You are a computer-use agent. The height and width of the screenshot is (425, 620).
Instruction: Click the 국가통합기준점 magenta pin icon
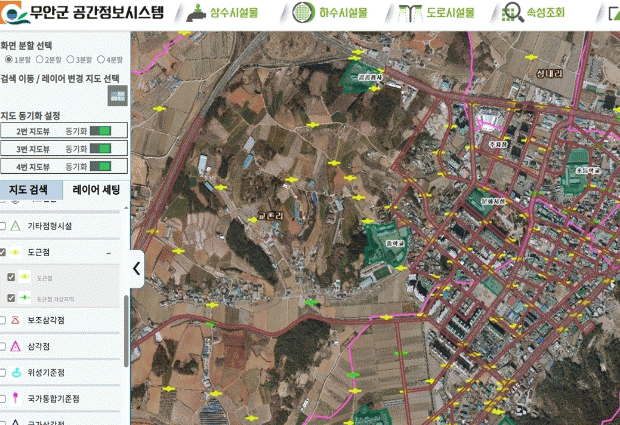point(16,399)
